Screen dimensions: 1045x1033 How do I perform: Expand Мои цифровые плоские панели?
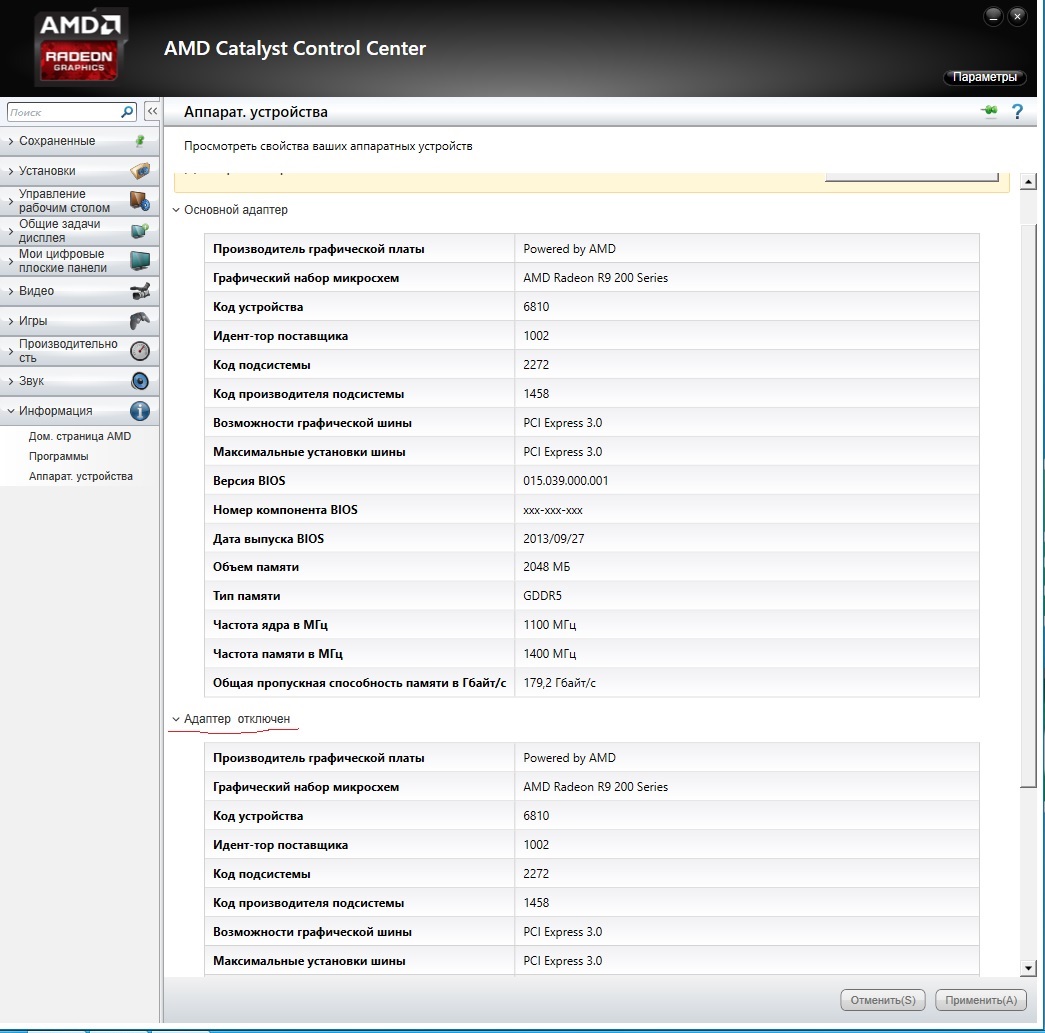tap(10, 261)
